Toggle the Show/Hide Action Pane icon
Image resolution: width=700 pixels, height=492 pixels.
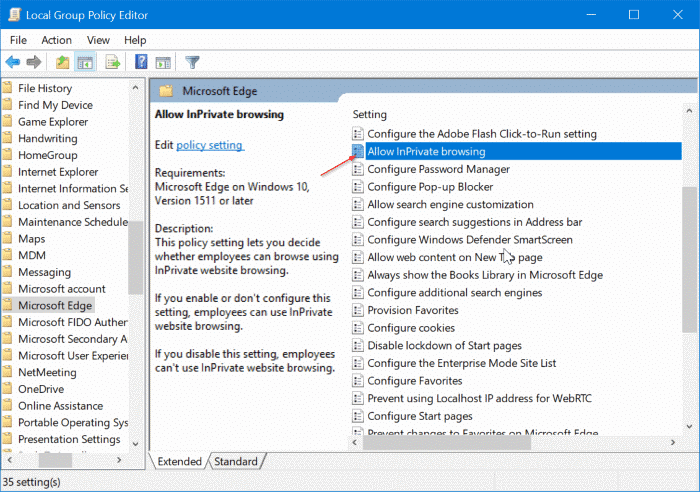pos(165,62)
